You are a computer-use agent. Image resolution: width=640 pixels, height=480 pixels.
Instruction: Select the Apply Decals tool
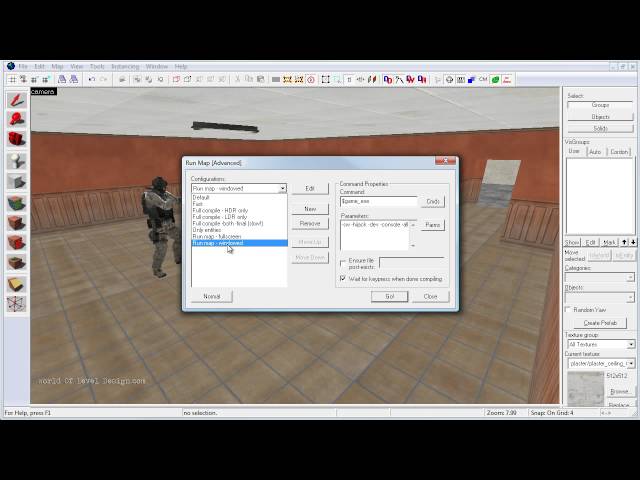pyautogui.click(x=16, y=242)
